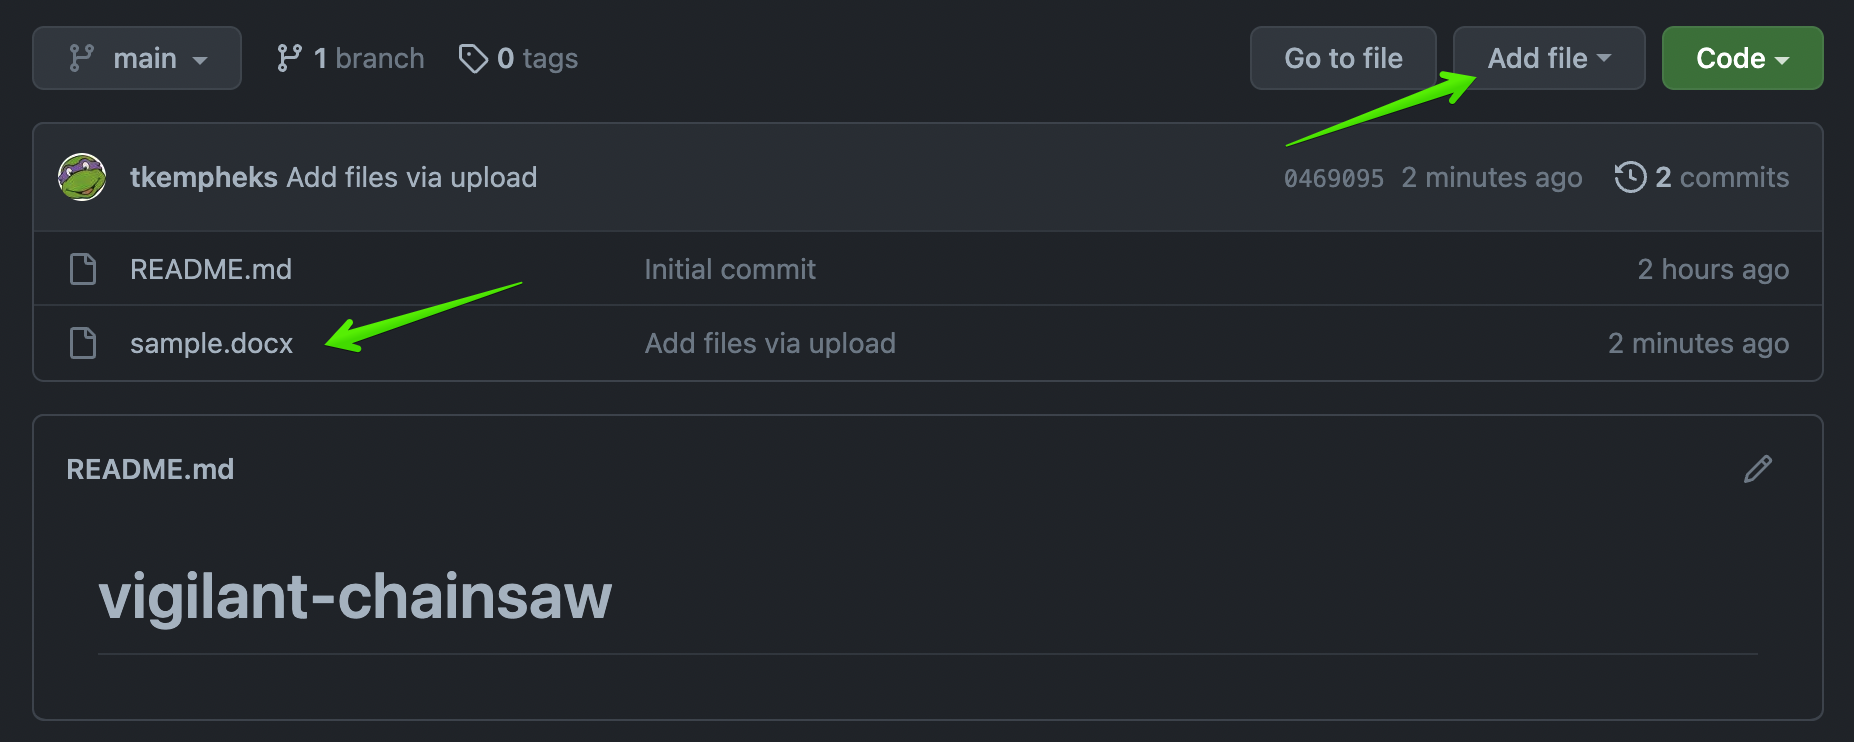Open the sample.docx file
This screenshot has width=1854, height=742.
coord(211,343)
